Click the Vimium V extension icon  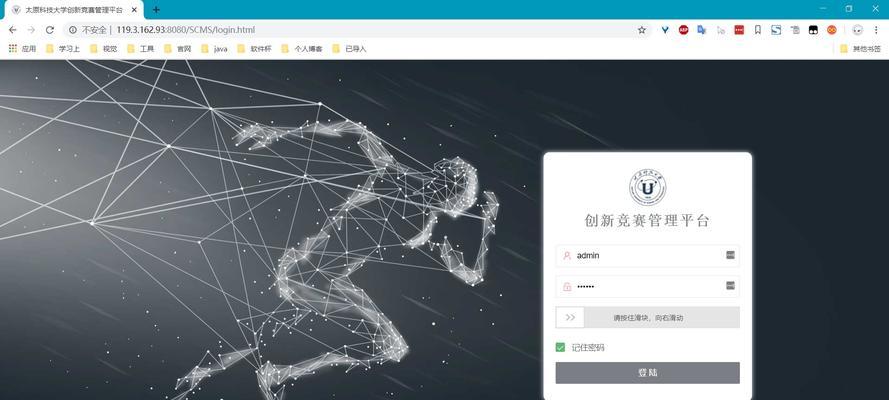coord(665,30)
